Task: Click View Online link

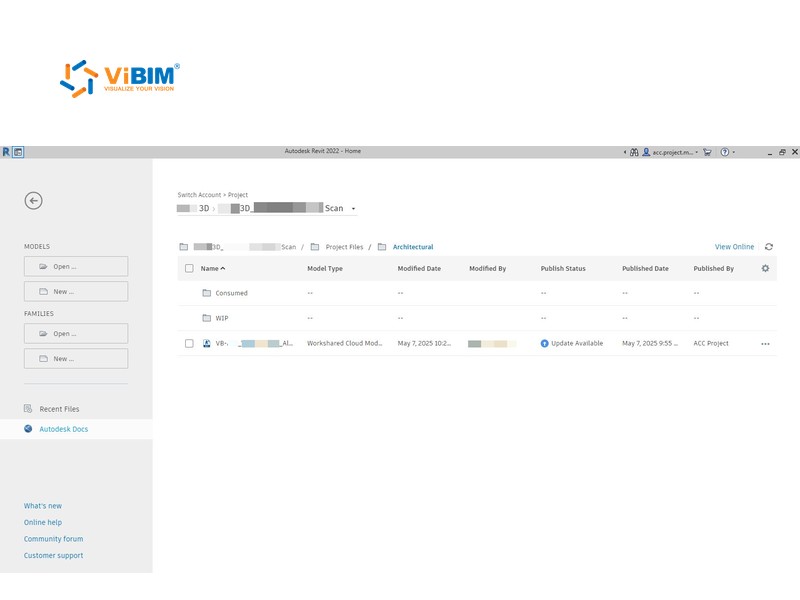Action: 734,247
